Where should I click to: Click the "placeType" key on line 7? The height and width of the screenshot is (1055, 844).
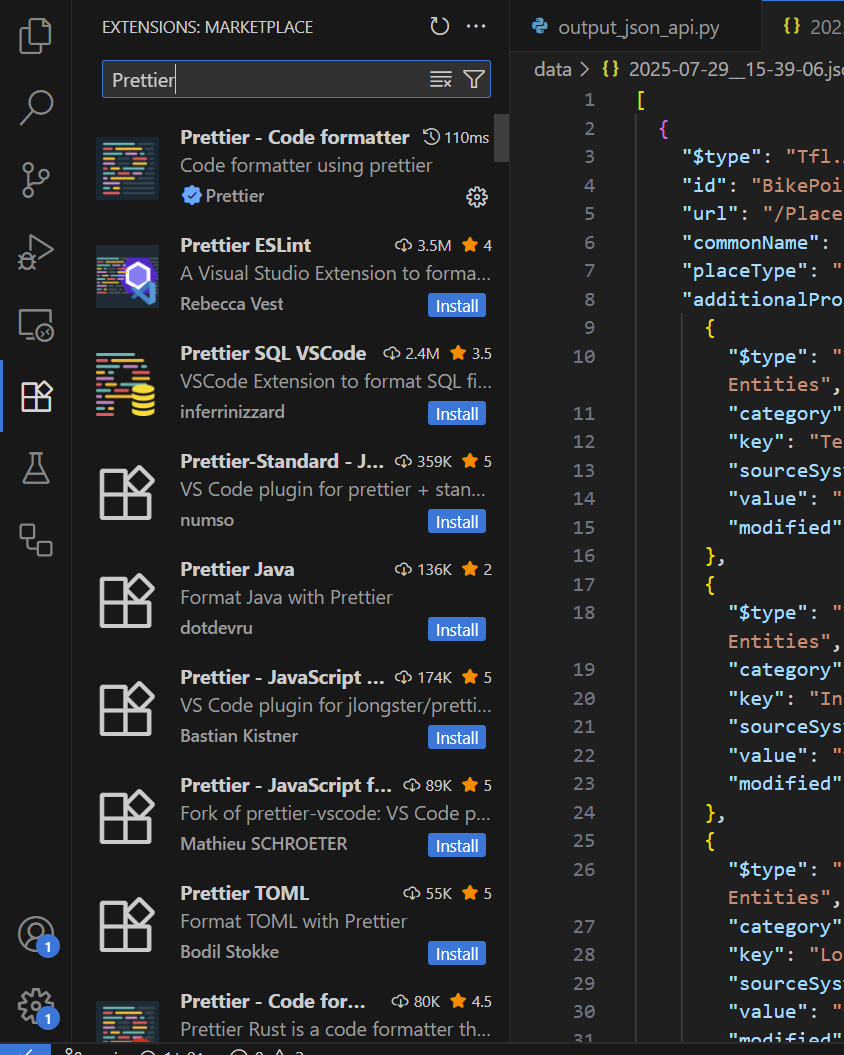tap(744, 270)
